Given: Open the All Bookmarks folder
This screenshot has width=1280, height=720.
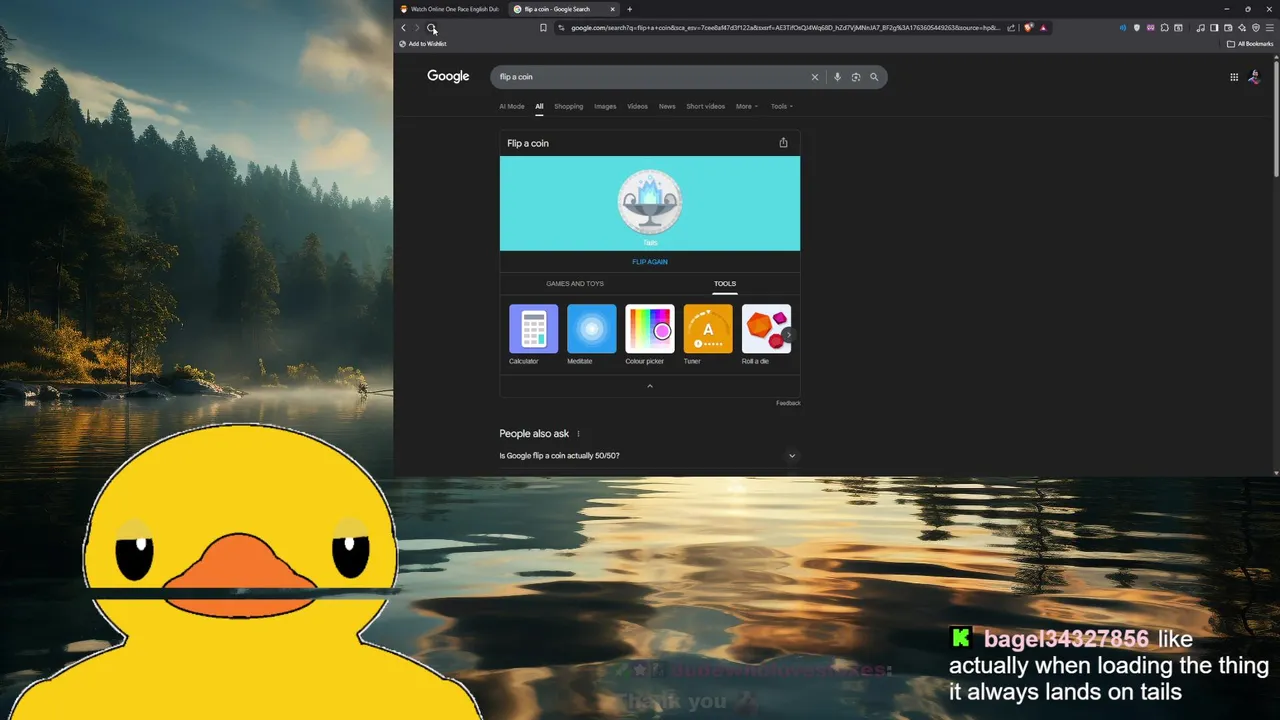Looking at the screenshot, I should click(1250, 44).
